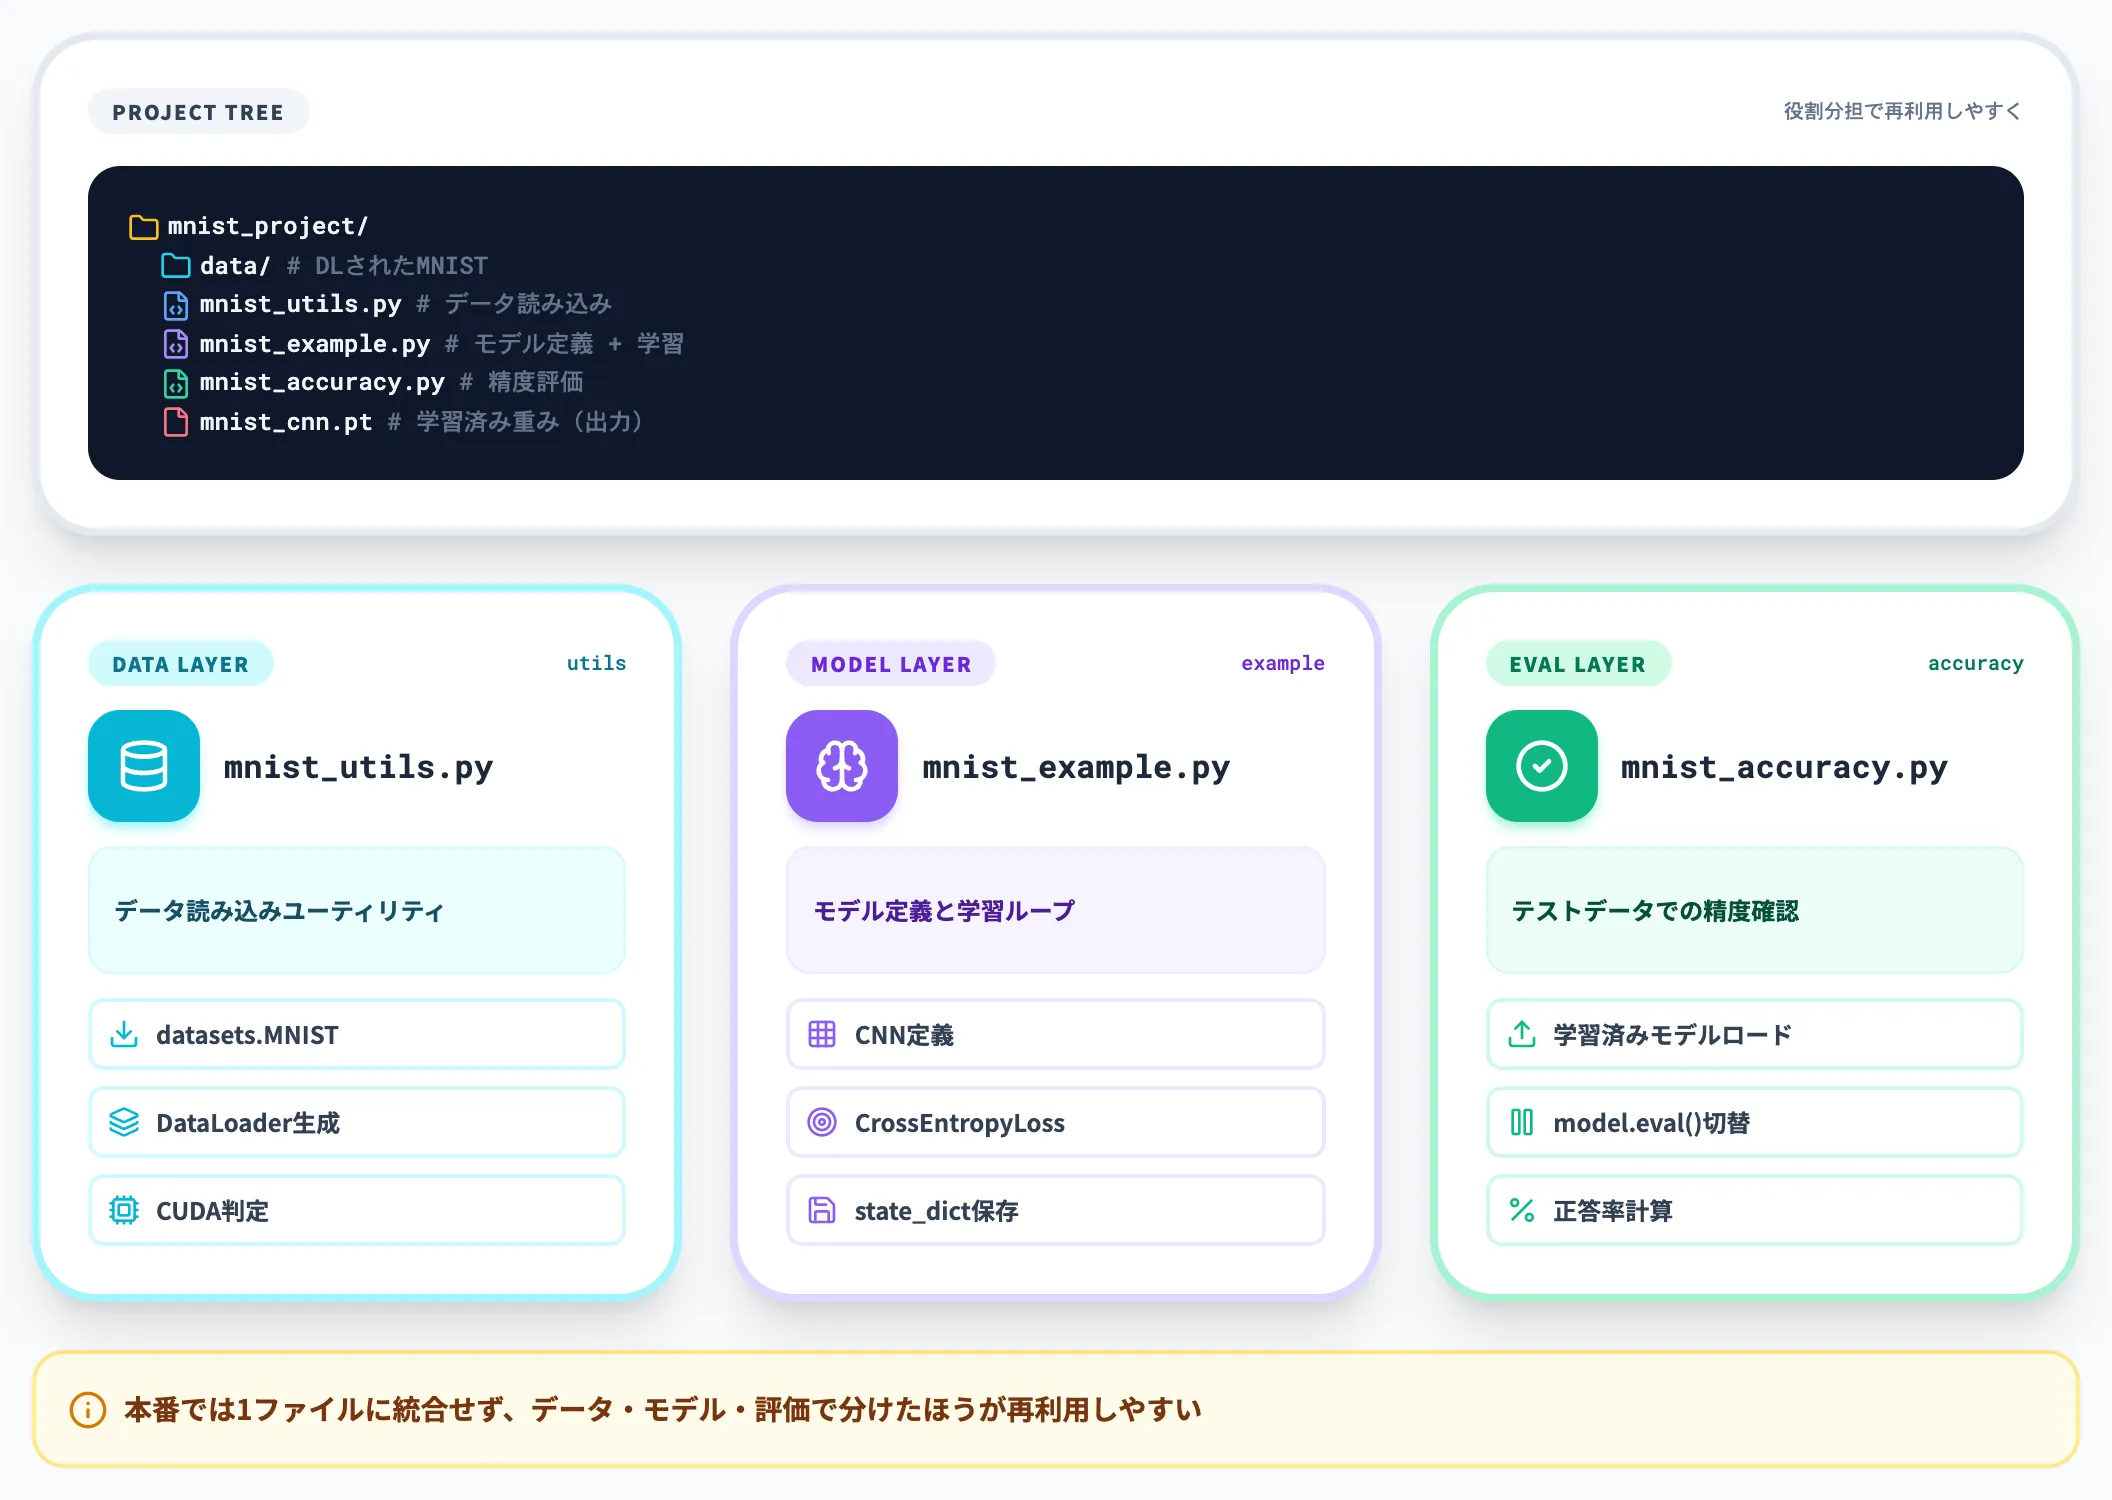Click the テストデータでの精度確認 description box

click(x=1755, y=910)
